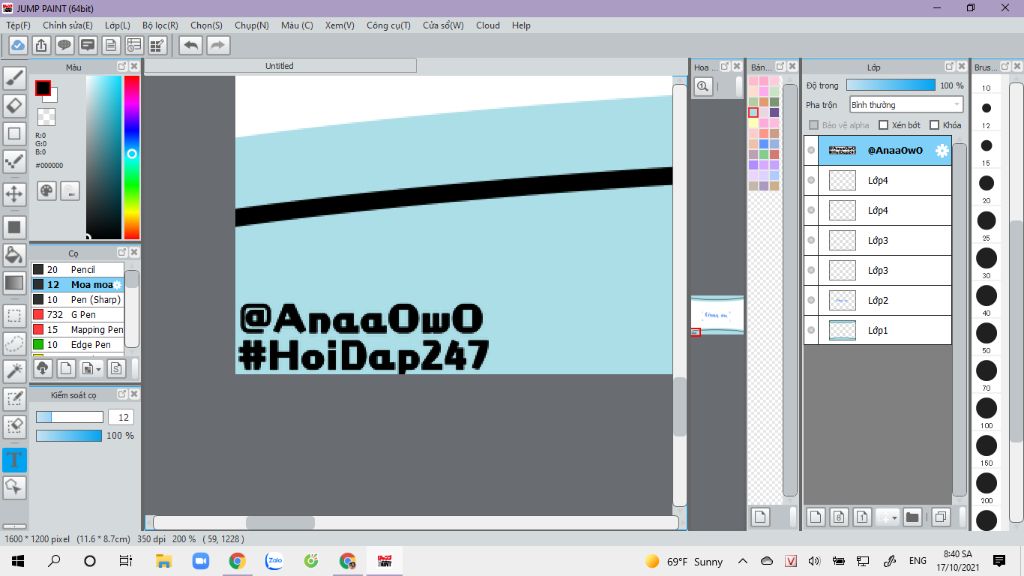Open layer panel add-layer dropdown arrow
Viewport: 1024px width, 576px height.
click(x=894, y=517)
